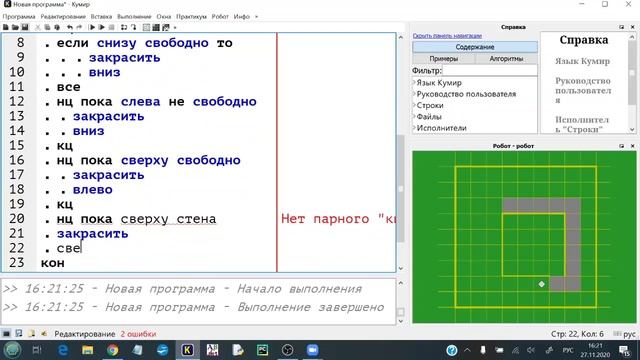This screenshot has height=360, width=640.
Task: Switch keyboard layout рус indicator in status bar
Action: [x=629, y=334]
